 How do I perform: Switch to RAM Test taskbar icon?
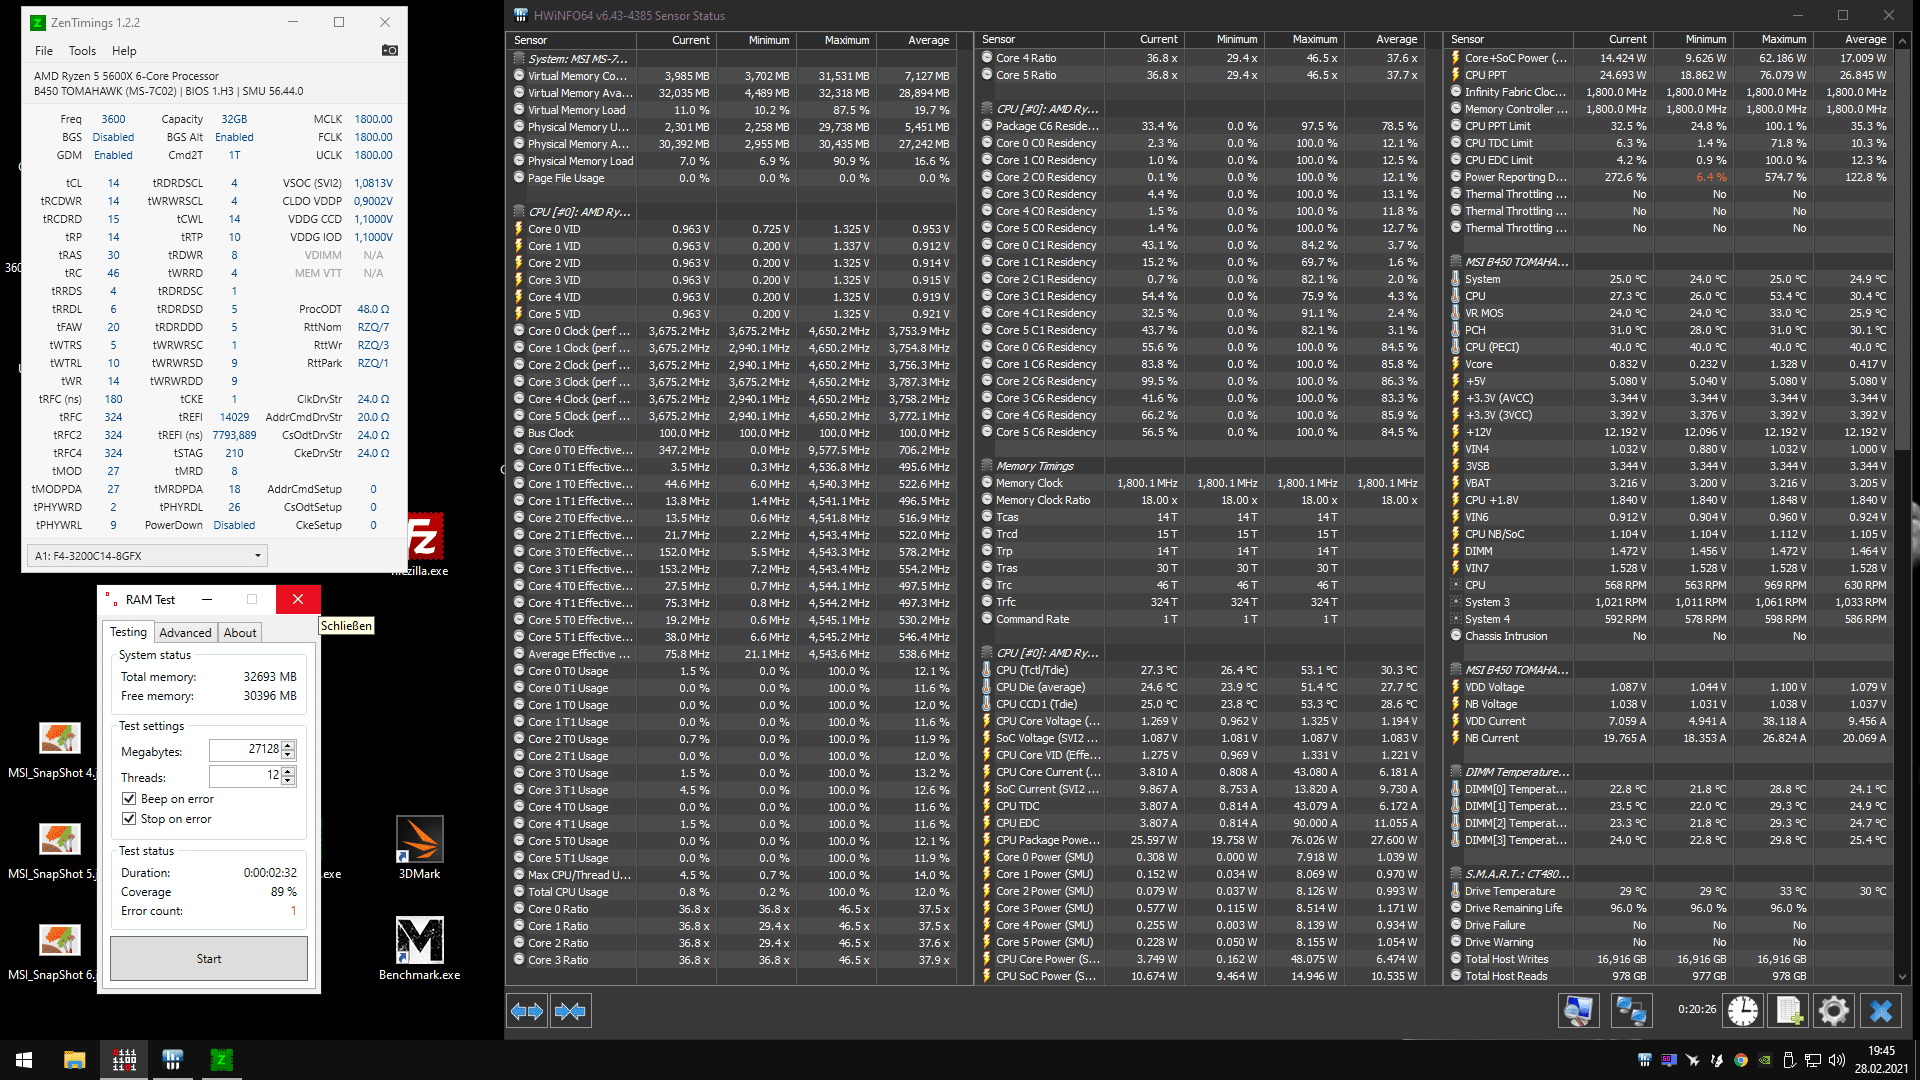point(124,1060)
